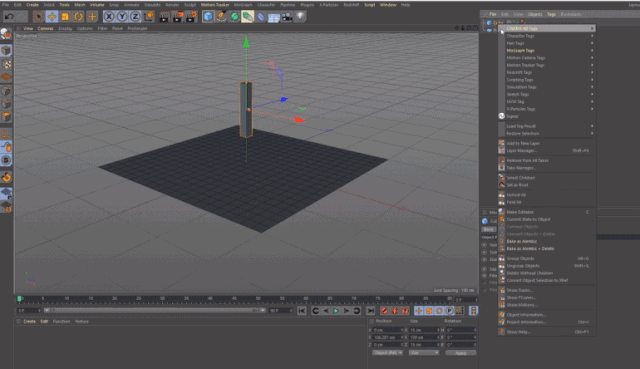Screen dimensions: 640x369
Task: Select the Rotate tool icon
Action: point(78,16)
